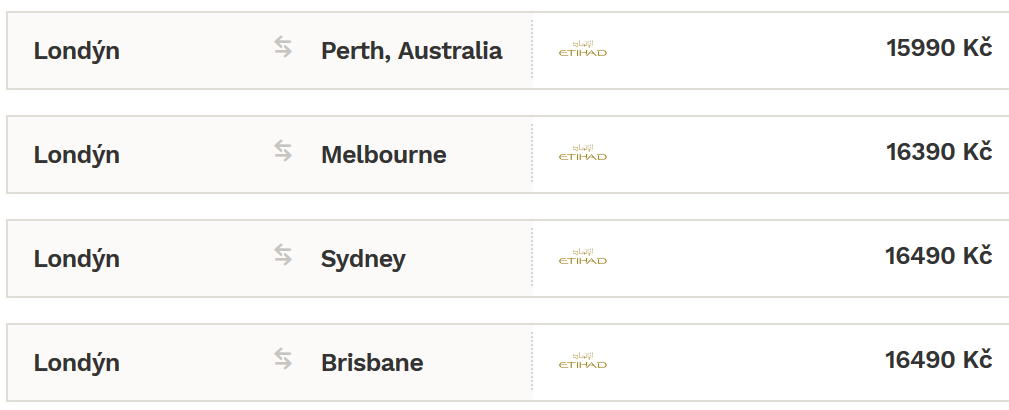
Task: Open the Sydney destination link
Action: tap(363, 259)
